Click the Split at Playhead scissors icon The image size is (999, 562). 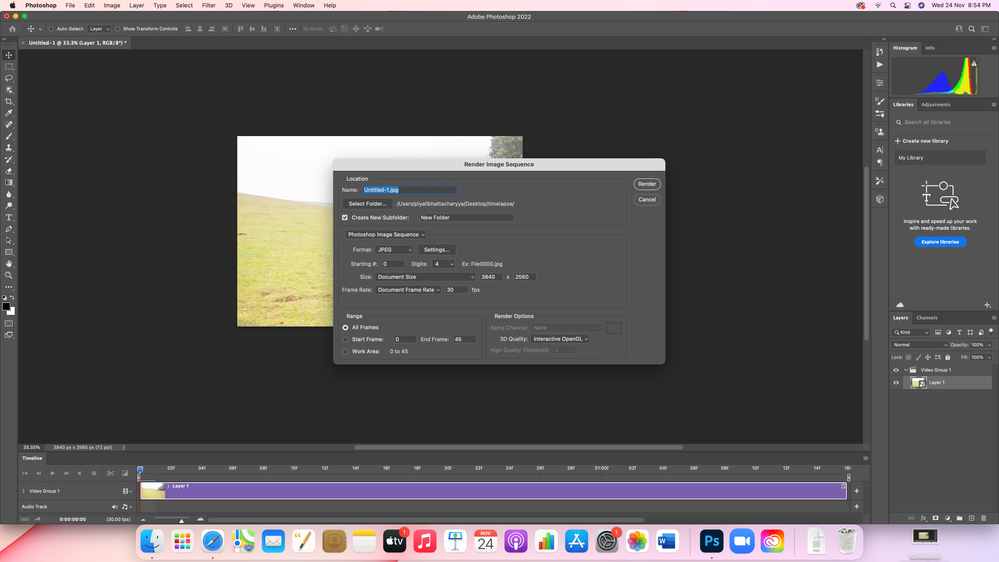110,473
